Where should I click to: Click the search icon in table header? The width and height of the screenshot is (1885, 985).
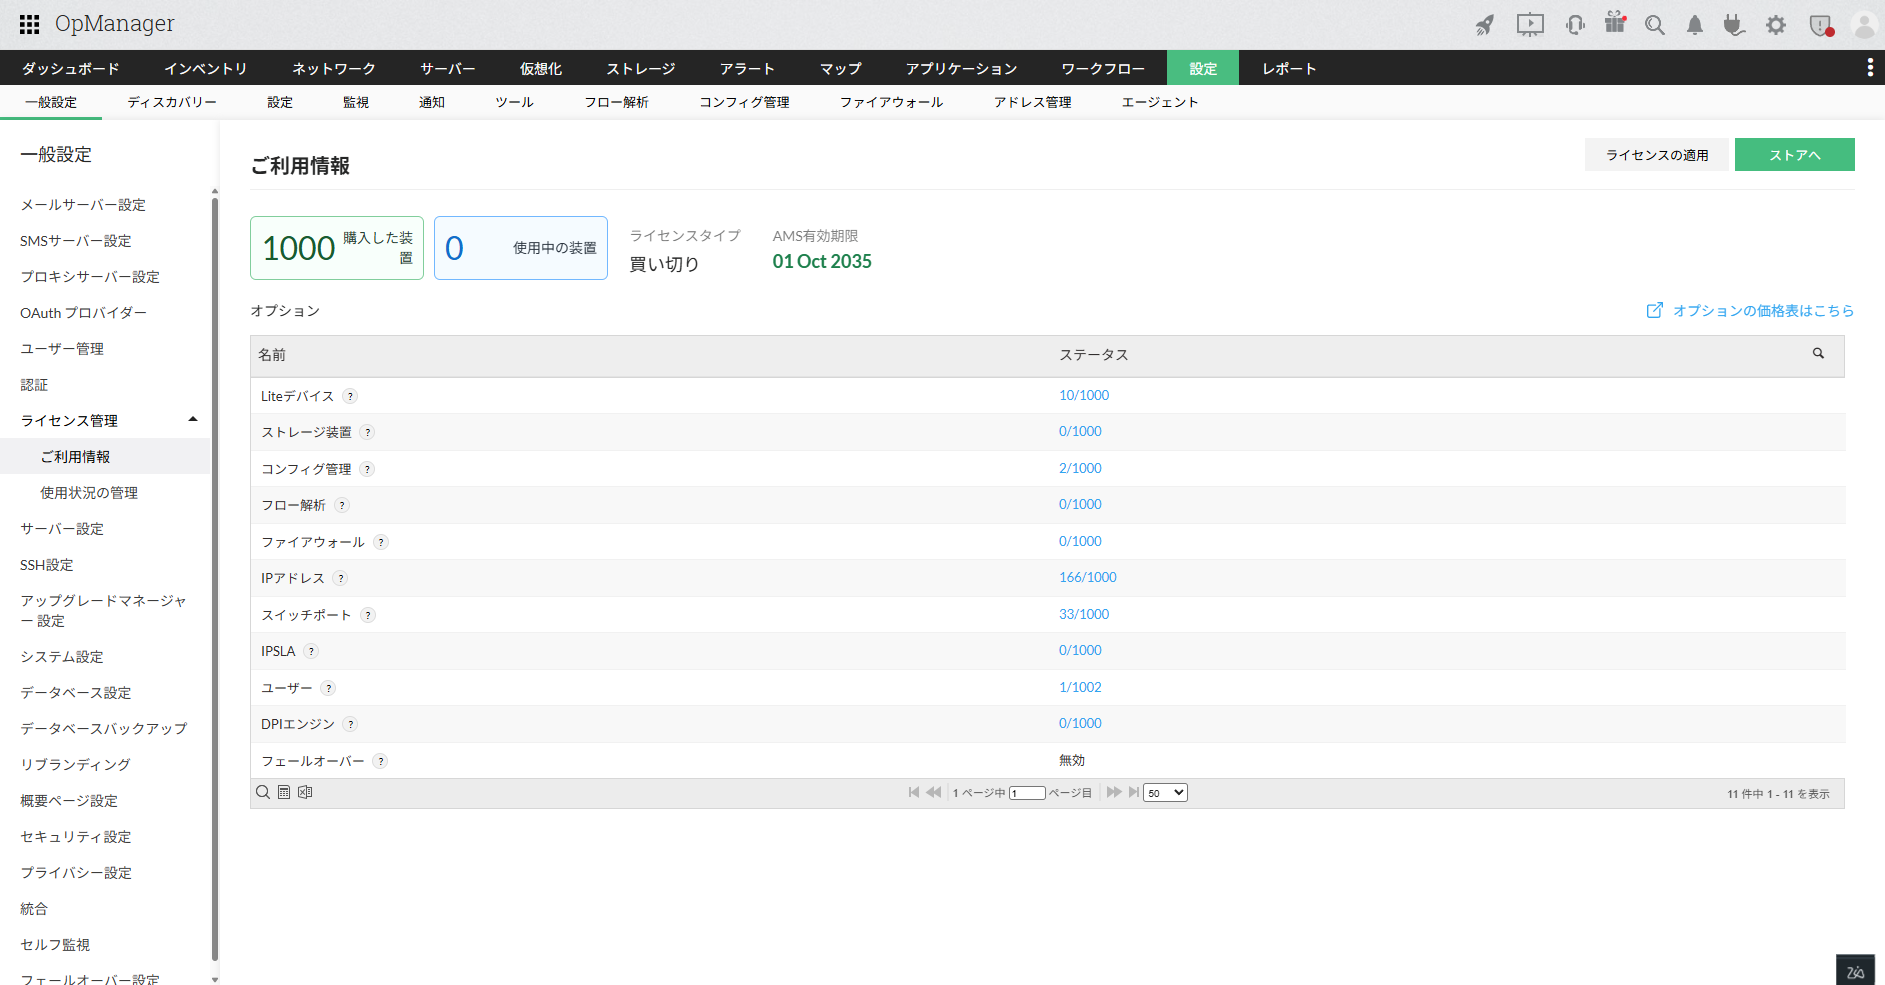pyautogui.click(x=1818, y=354)
